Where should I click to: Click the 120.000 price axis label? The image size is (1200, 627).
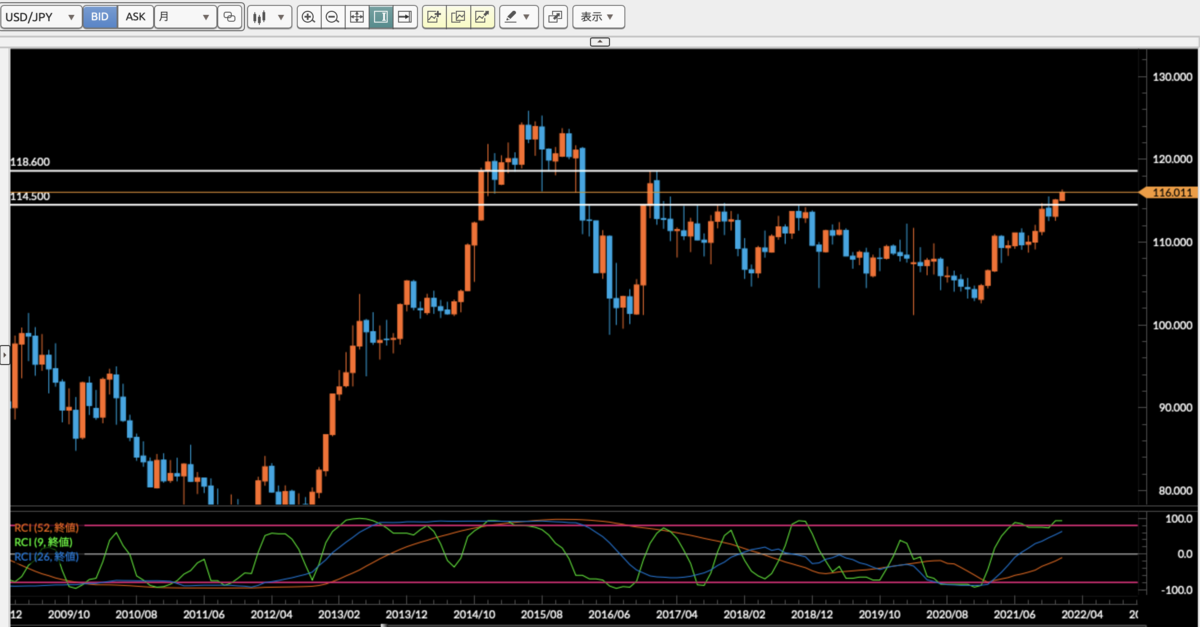[x=1172, y=159]
